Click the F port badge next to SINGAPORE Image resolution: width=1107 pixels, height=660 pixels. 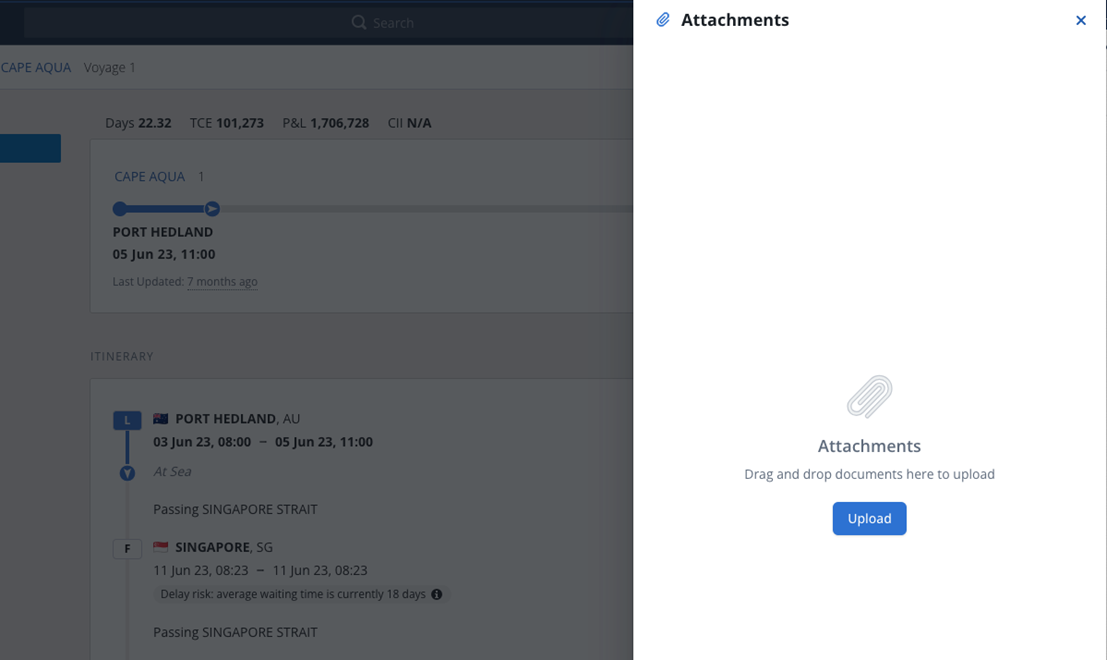tap(126, 548)
